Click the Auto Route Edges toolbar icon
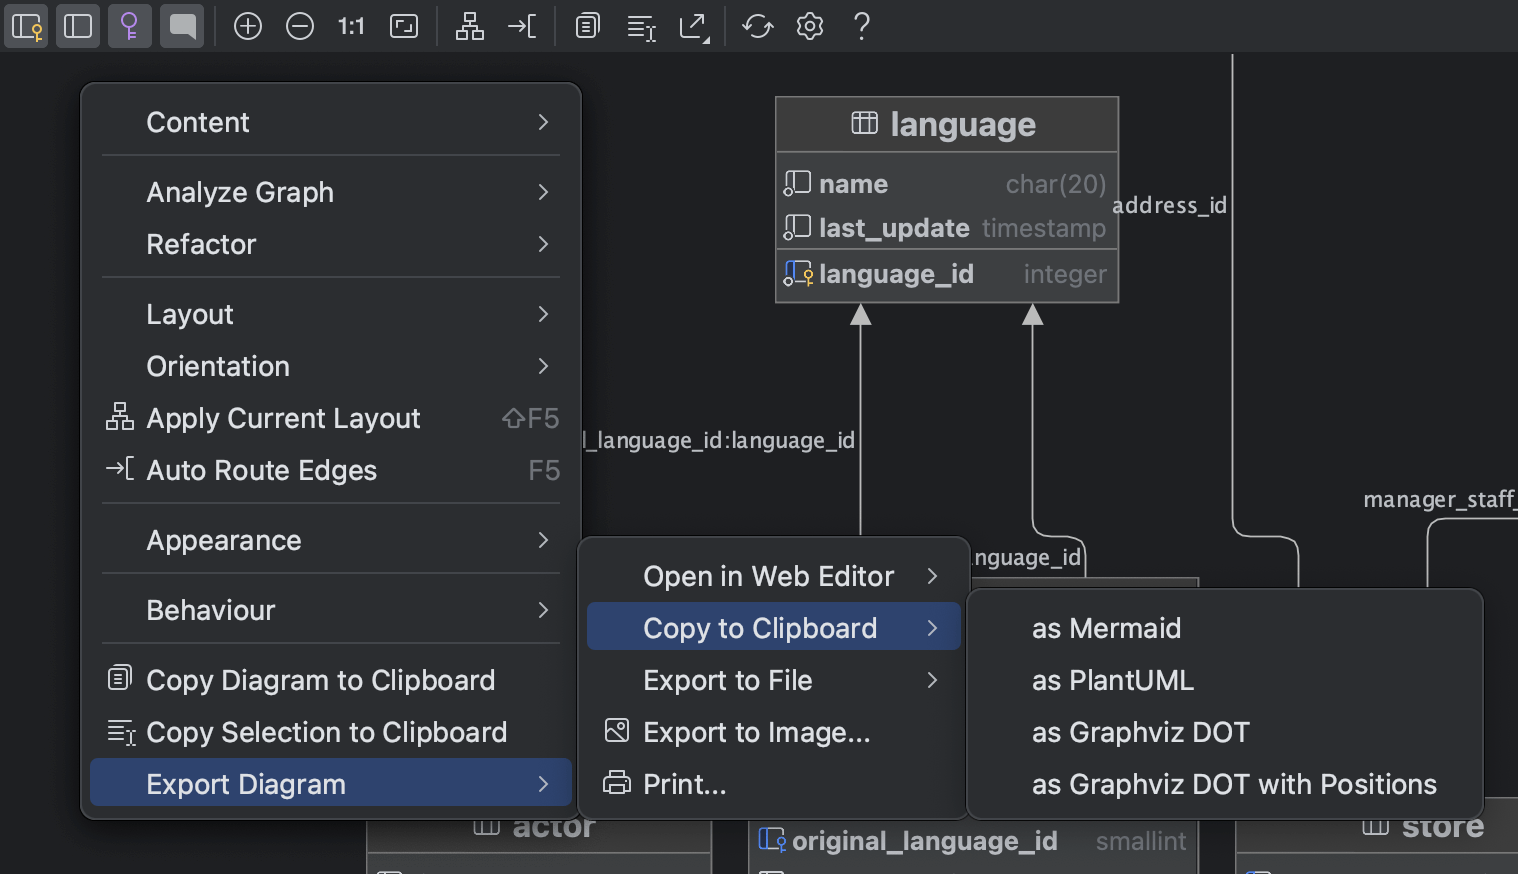The height and width of the screenshot is (874, 1518). coord(521,26)
